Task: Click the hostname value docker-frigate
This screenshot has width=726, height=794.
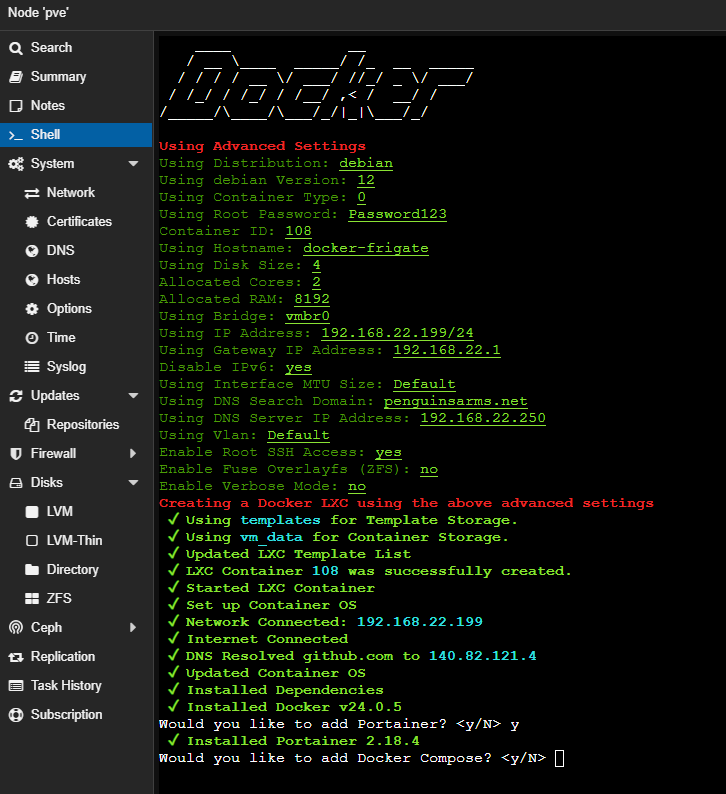Action: coord(366,248)
